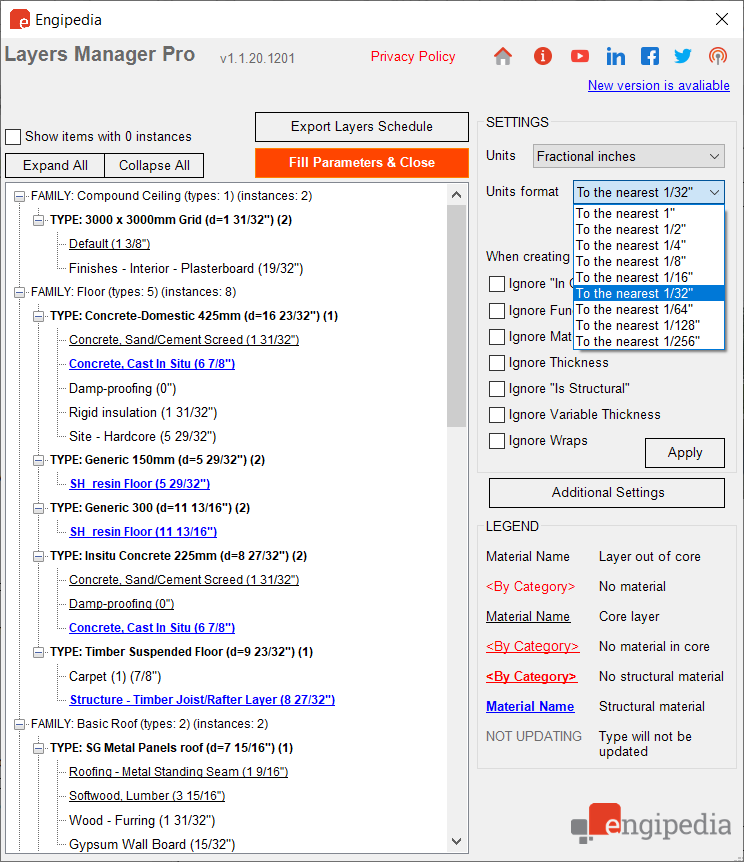
Task: Toggle the Ignore Mat… checkbox
Action: pos(497,336)
